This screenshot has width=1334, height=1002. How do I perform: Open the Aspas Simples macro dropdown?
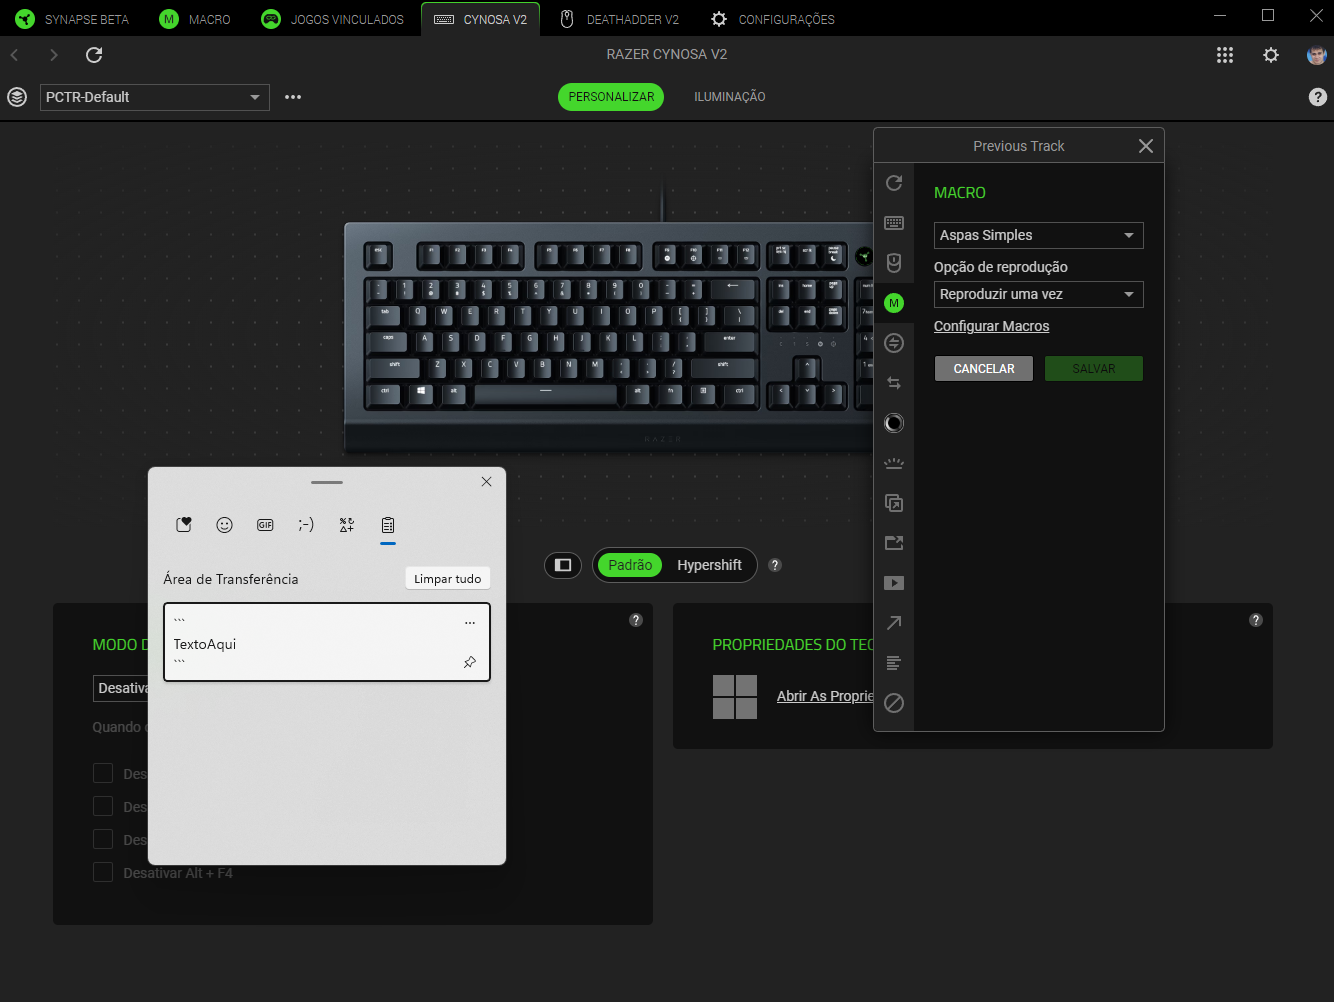coord(1038,235)
